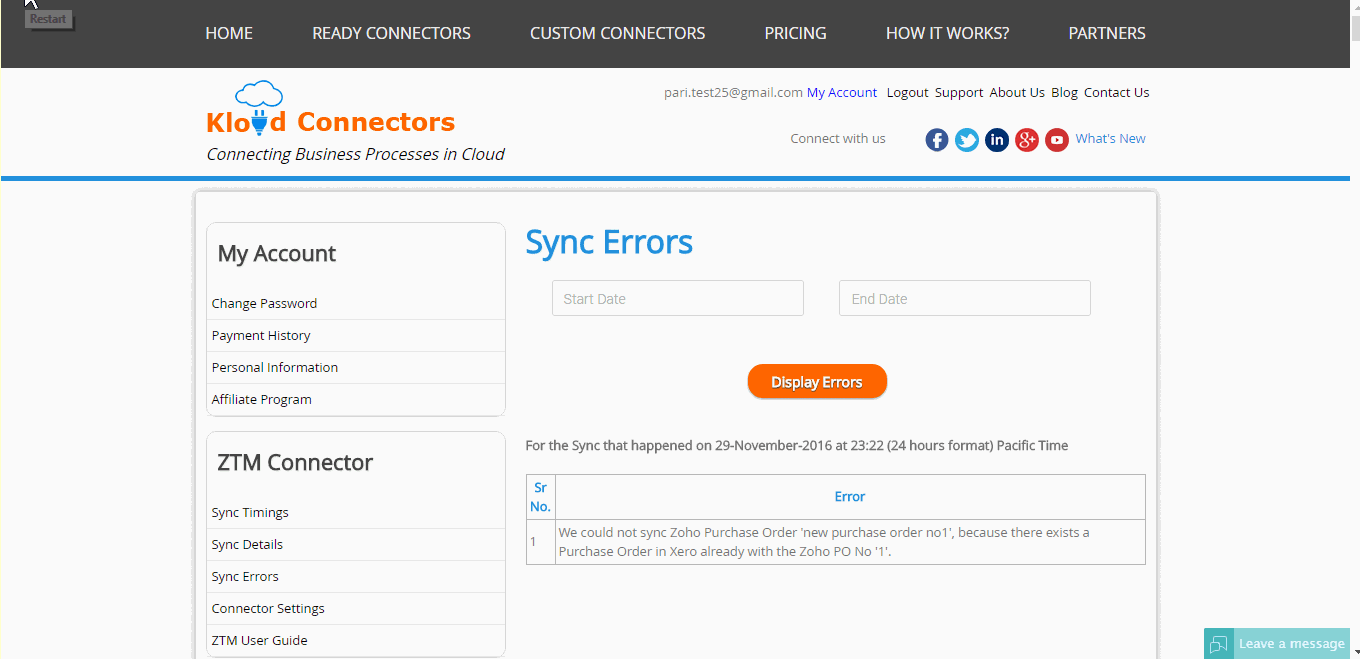Open PARTNERS menu item
This screenshot has width=1360, height=659.
(x=1107, y=33)
